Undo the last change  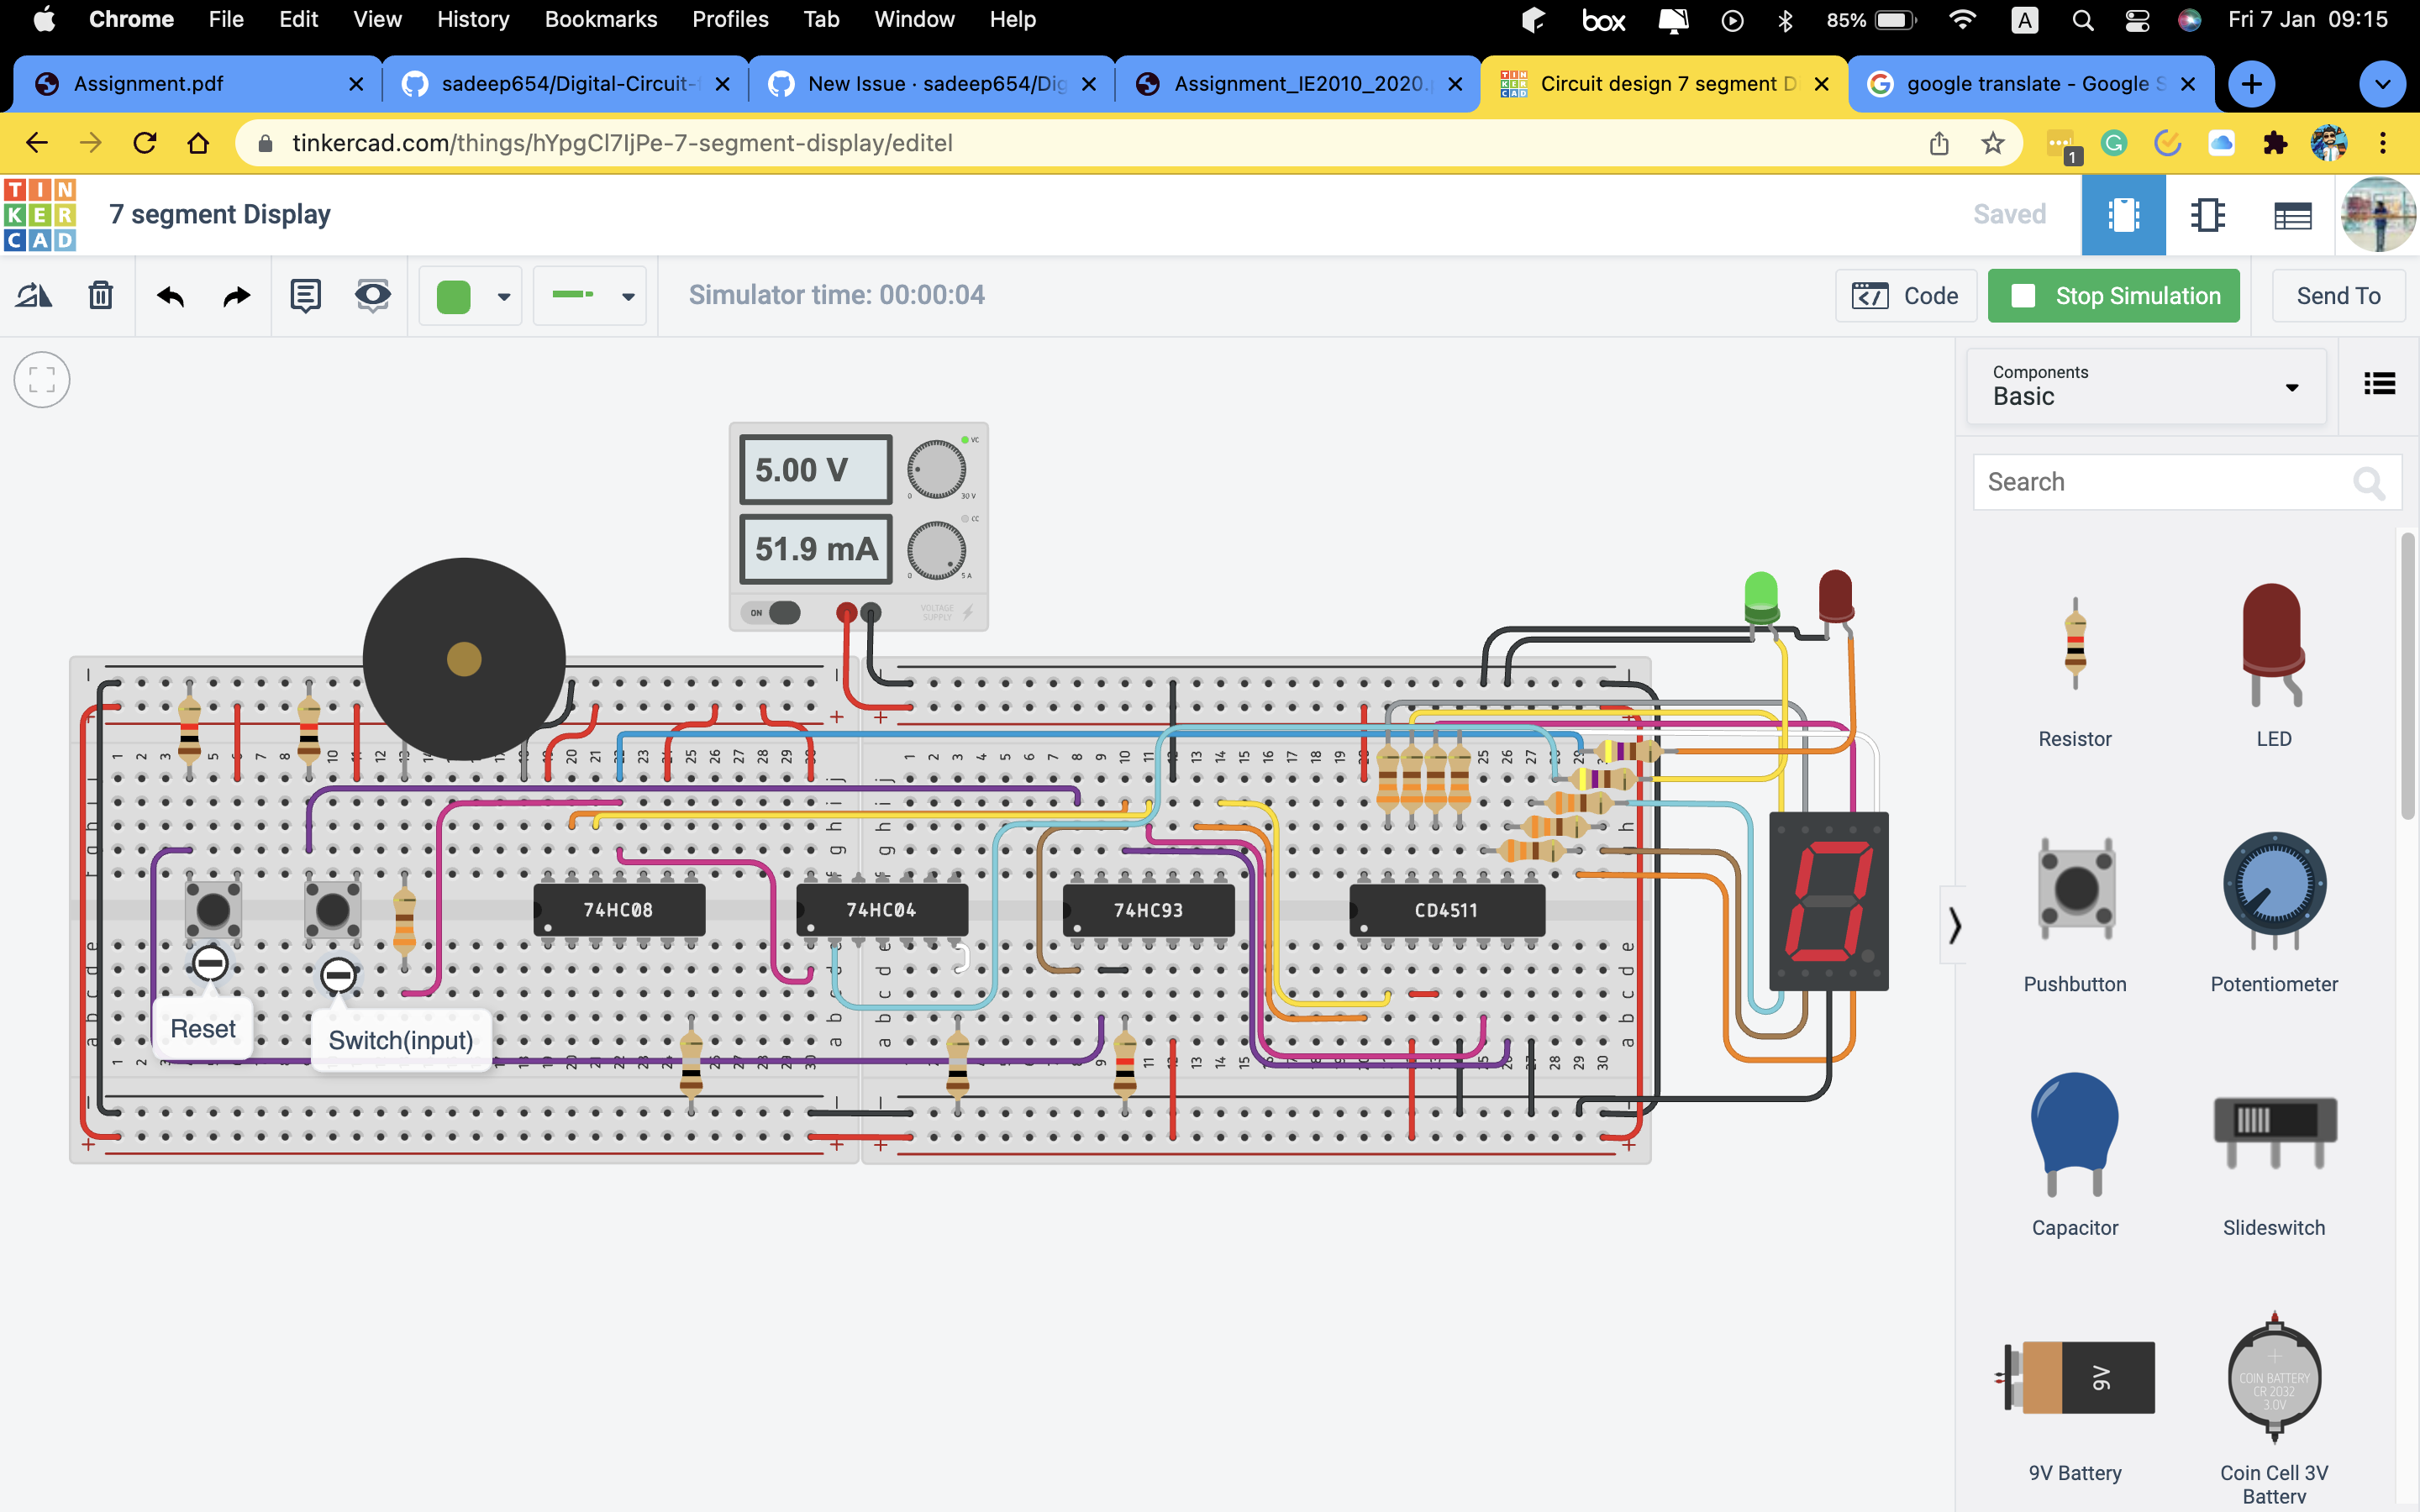point(170,296)
